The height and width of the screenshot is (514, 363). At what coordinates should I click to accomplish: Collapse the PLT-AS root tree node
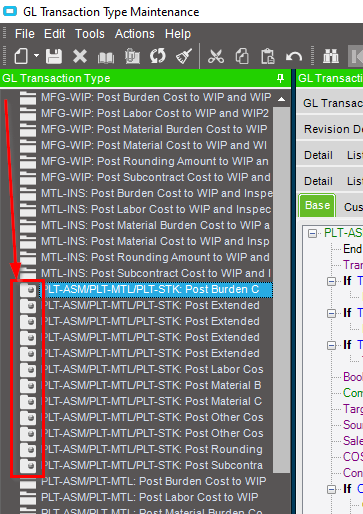point(312,233)
